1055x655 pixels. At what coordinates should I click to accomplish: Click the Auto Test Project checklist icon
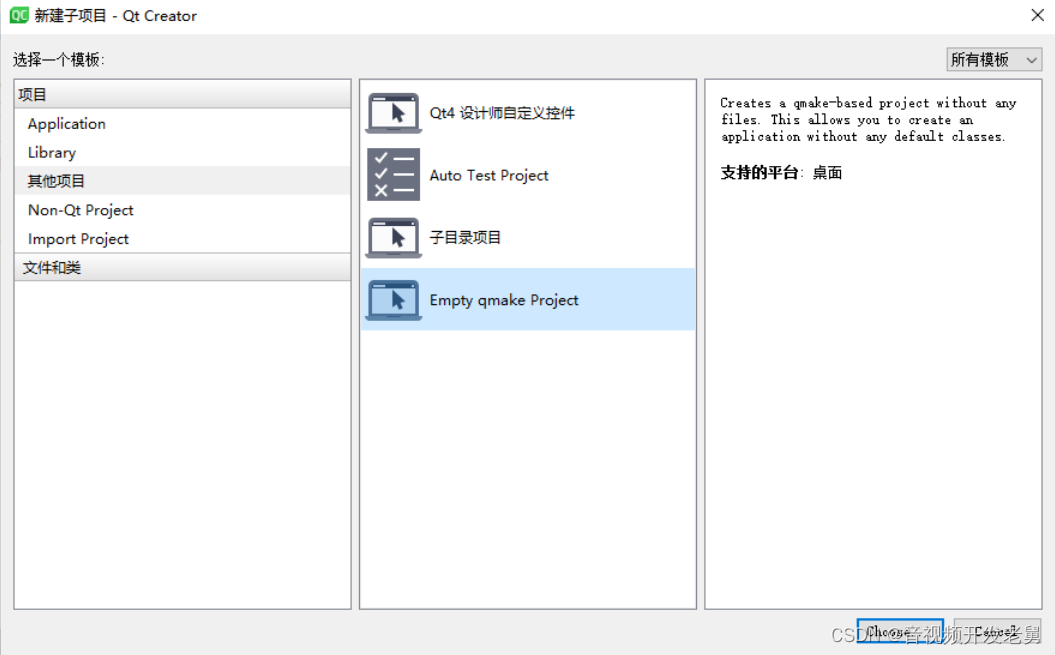(x=393, y=175)
